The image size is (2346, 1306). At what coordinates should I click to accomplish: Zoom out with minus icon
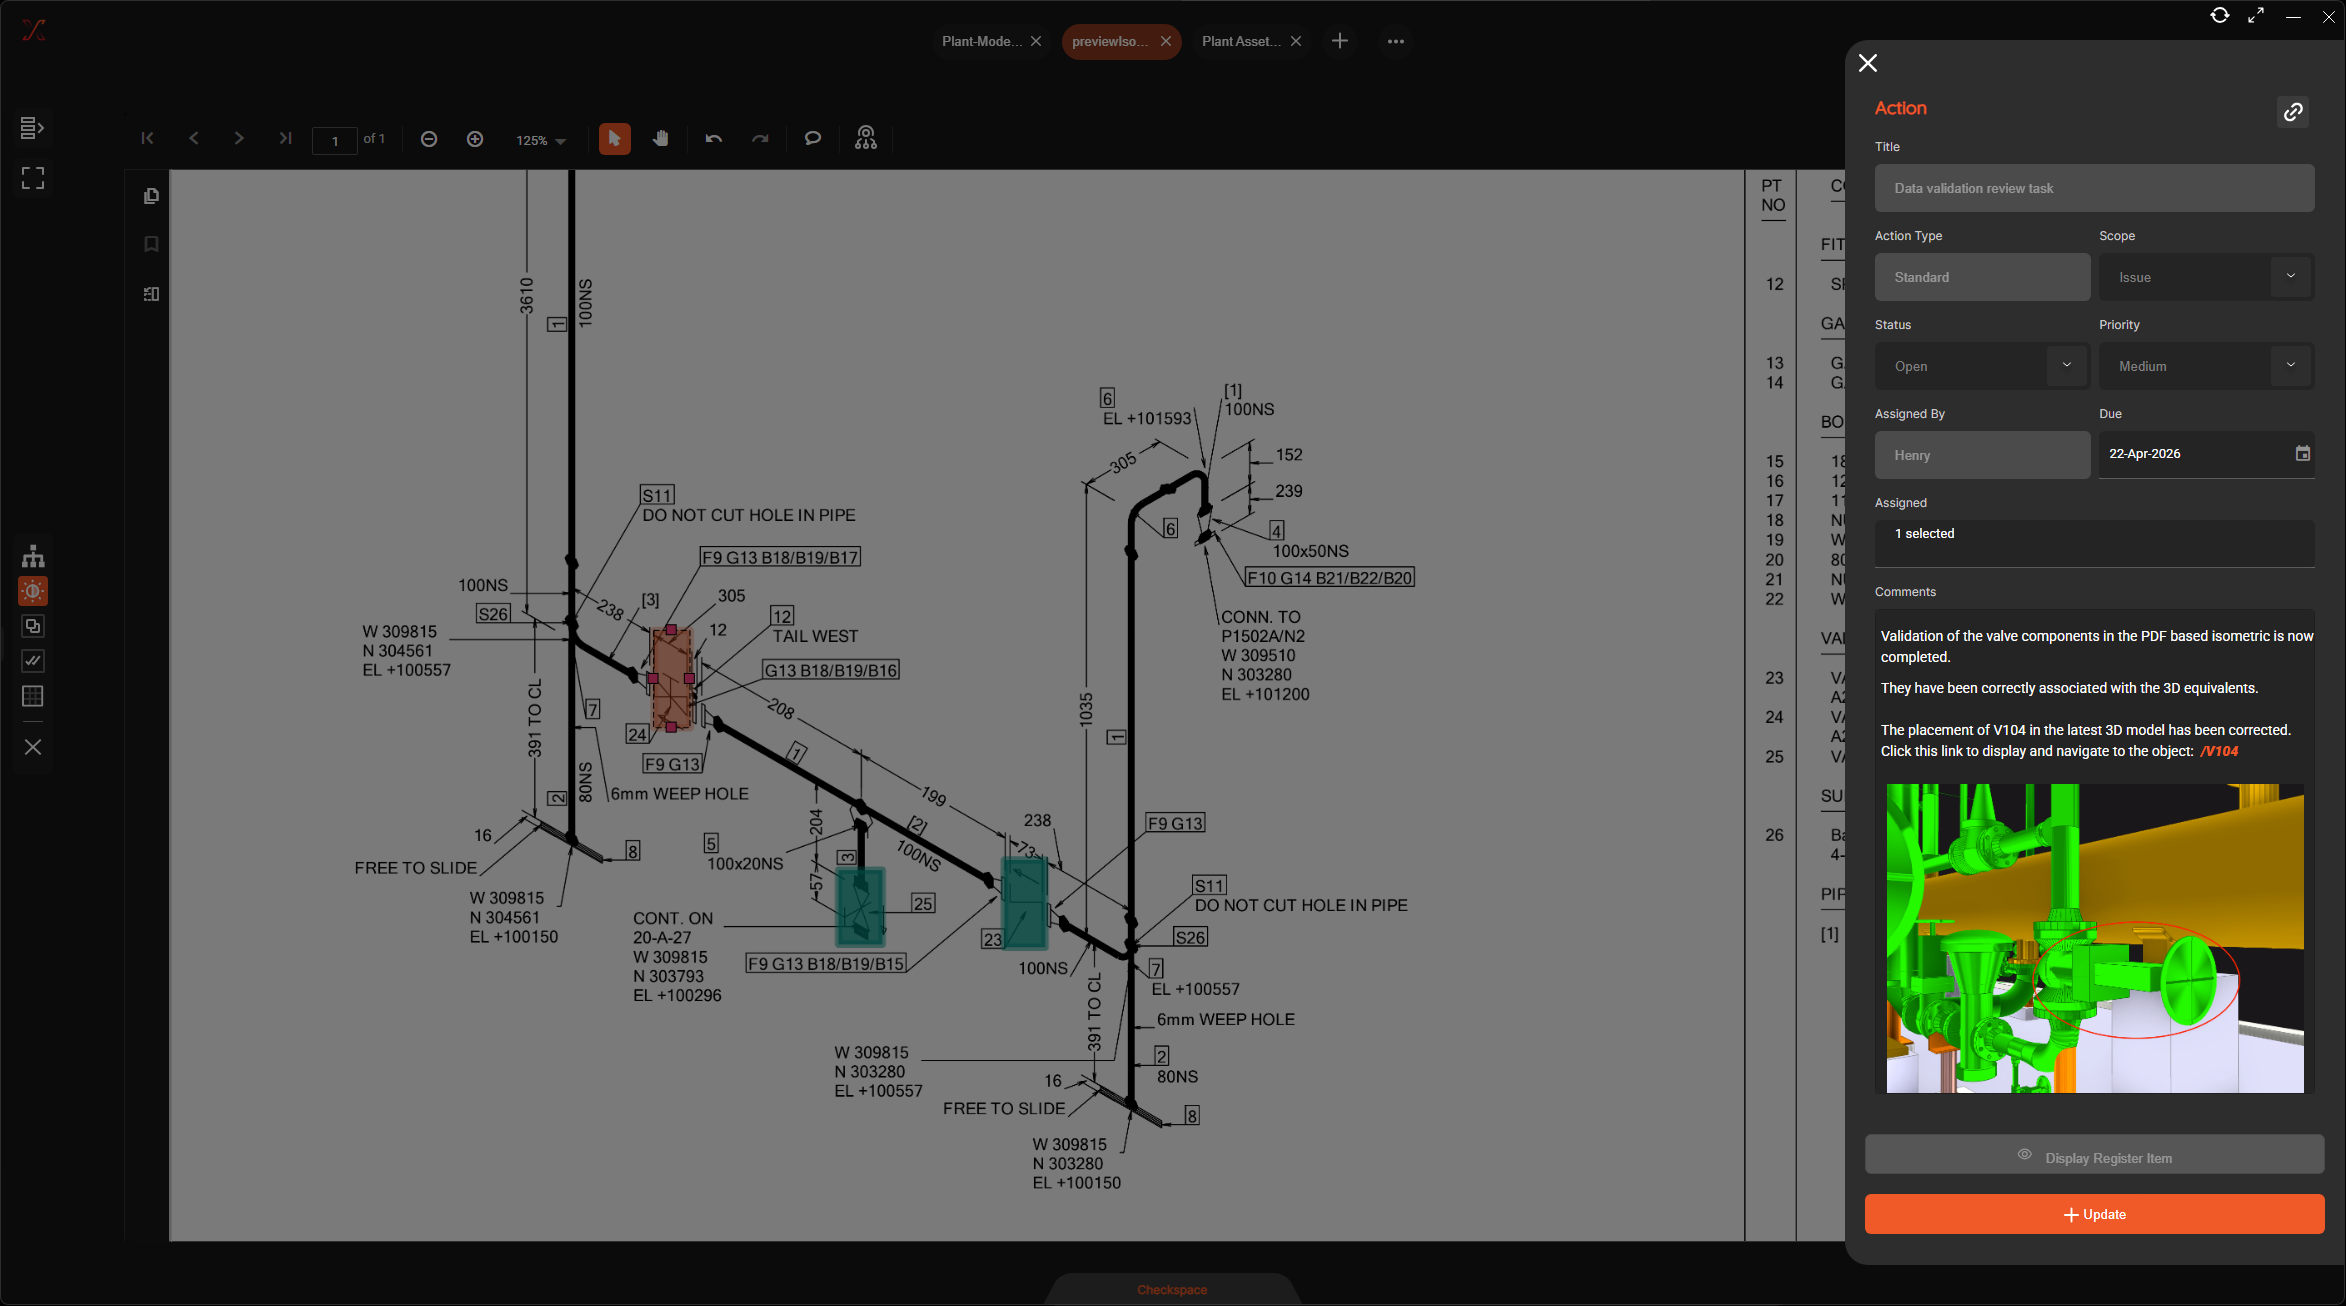click(x=429, y=139)
